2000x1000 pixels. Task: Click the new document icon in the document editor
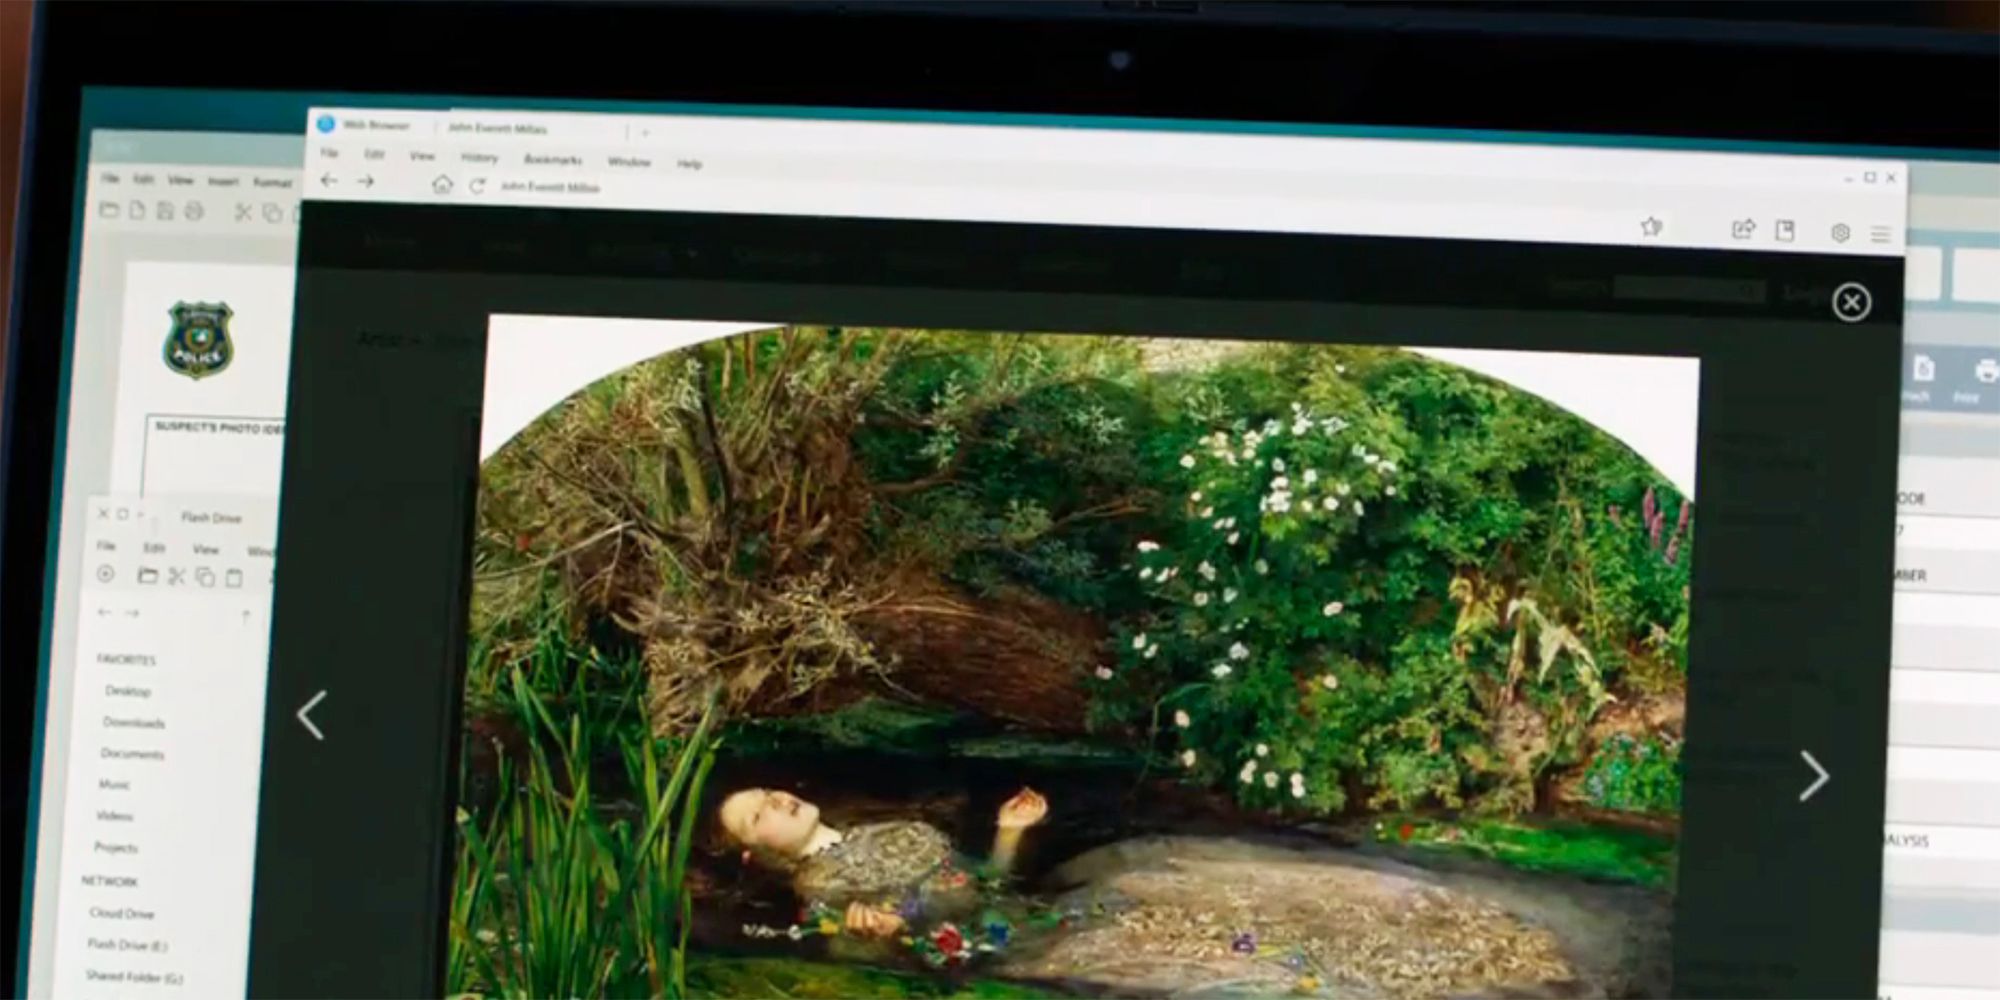click(x=137, y=210)
